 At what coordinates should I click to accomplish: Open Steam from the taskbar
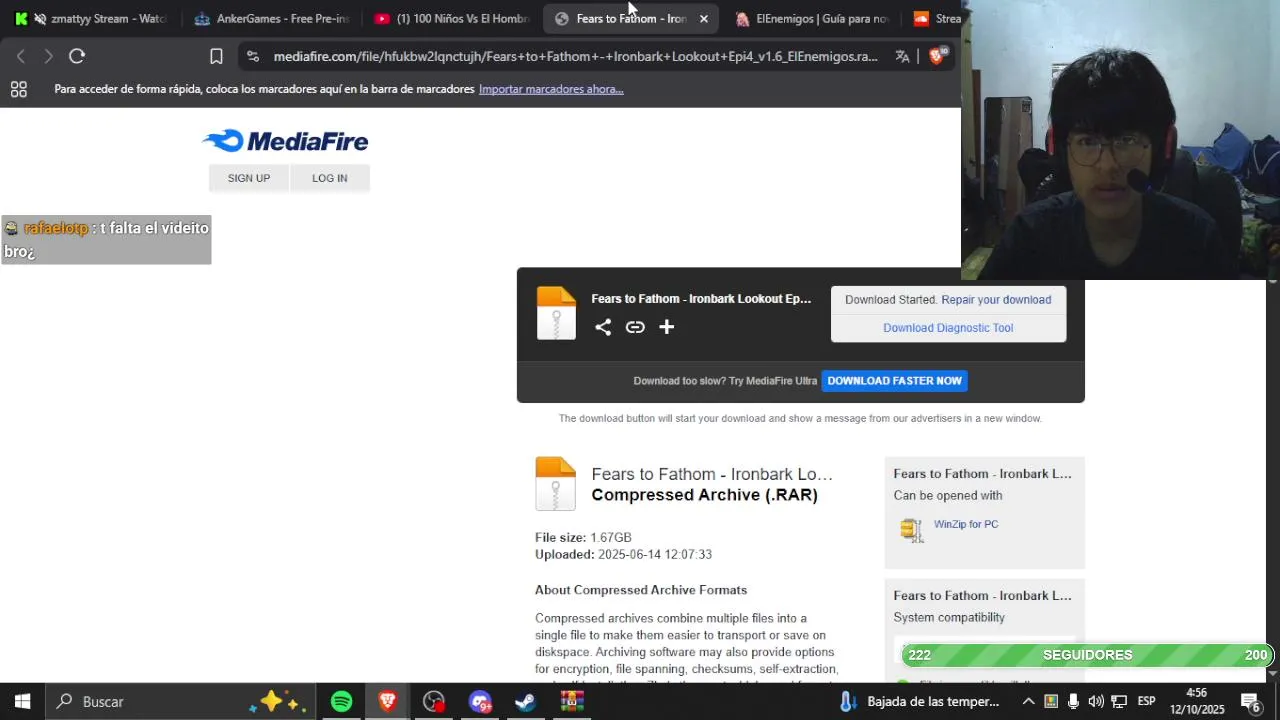[x=526, y=701]
